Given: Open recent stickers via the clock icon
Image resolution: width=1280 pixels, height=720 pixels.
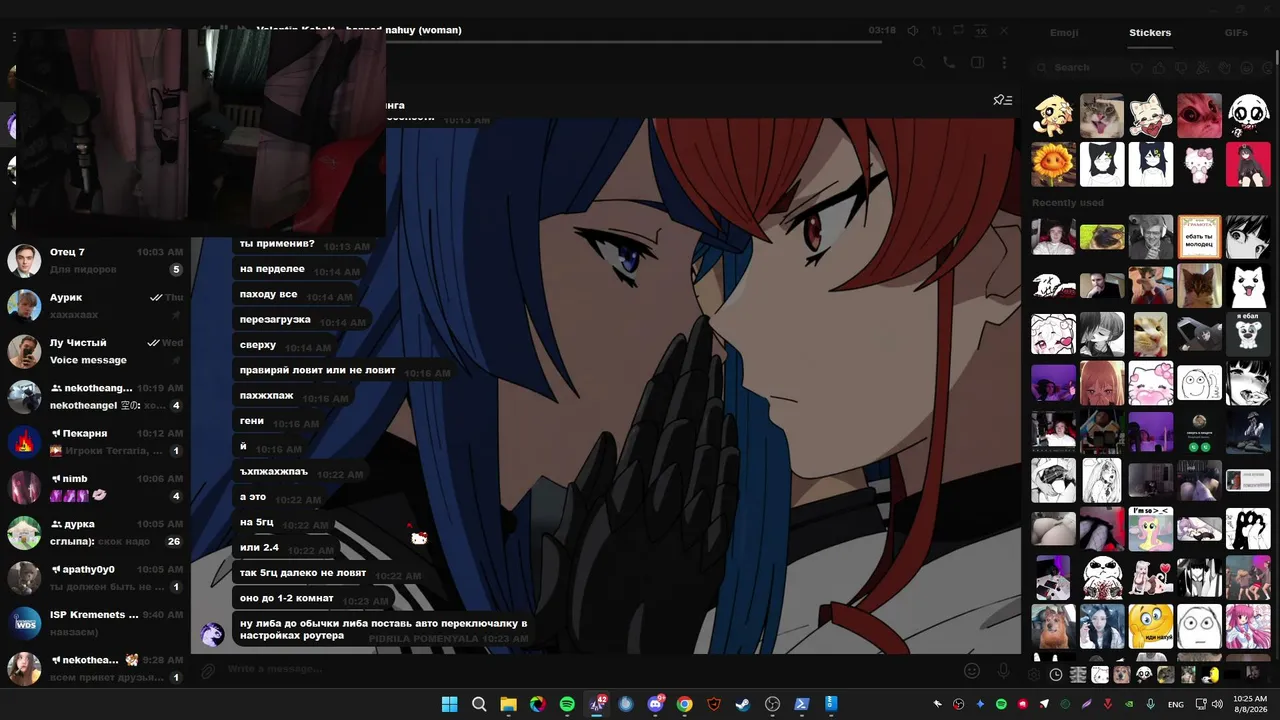Looking at the screenshot, I should [1056, 675].
